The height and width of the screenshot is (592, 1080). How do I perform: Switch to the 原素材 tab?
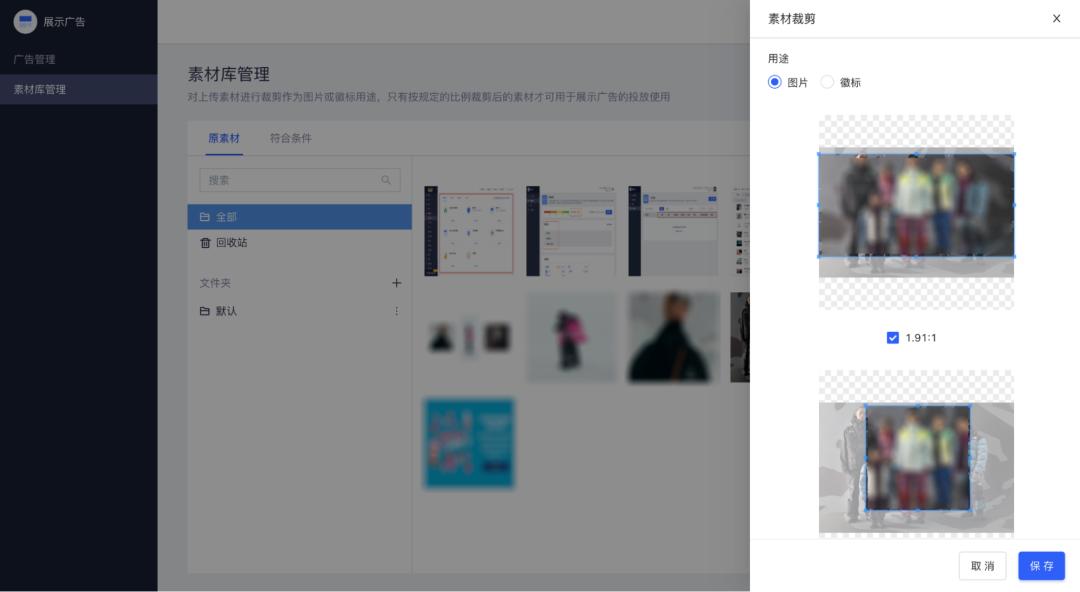tap(224, 138)
